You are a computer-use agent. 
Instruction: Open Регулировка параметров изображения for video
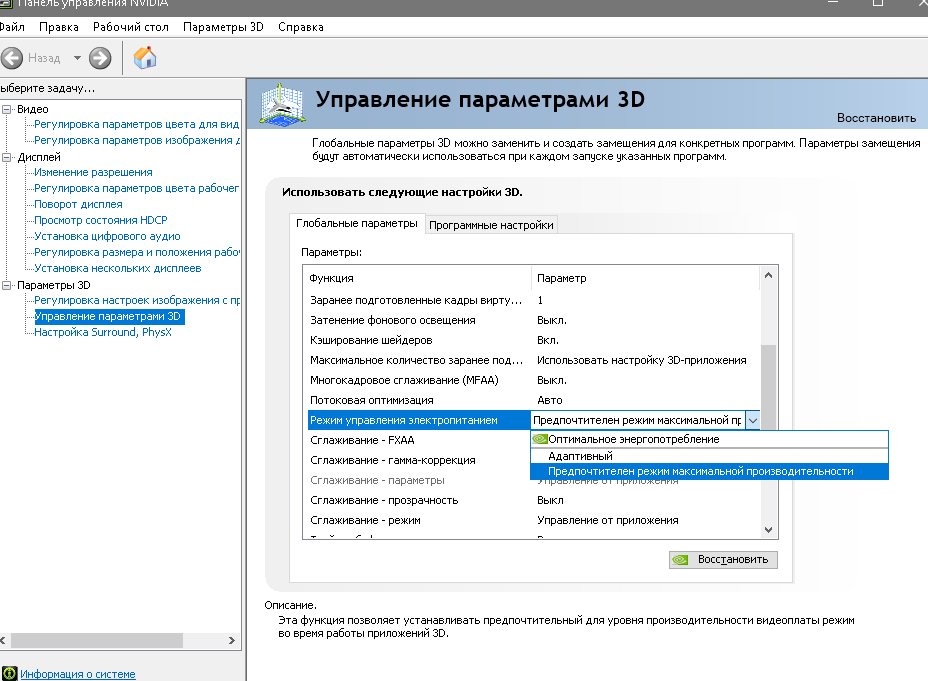click(x=137, y=140)
